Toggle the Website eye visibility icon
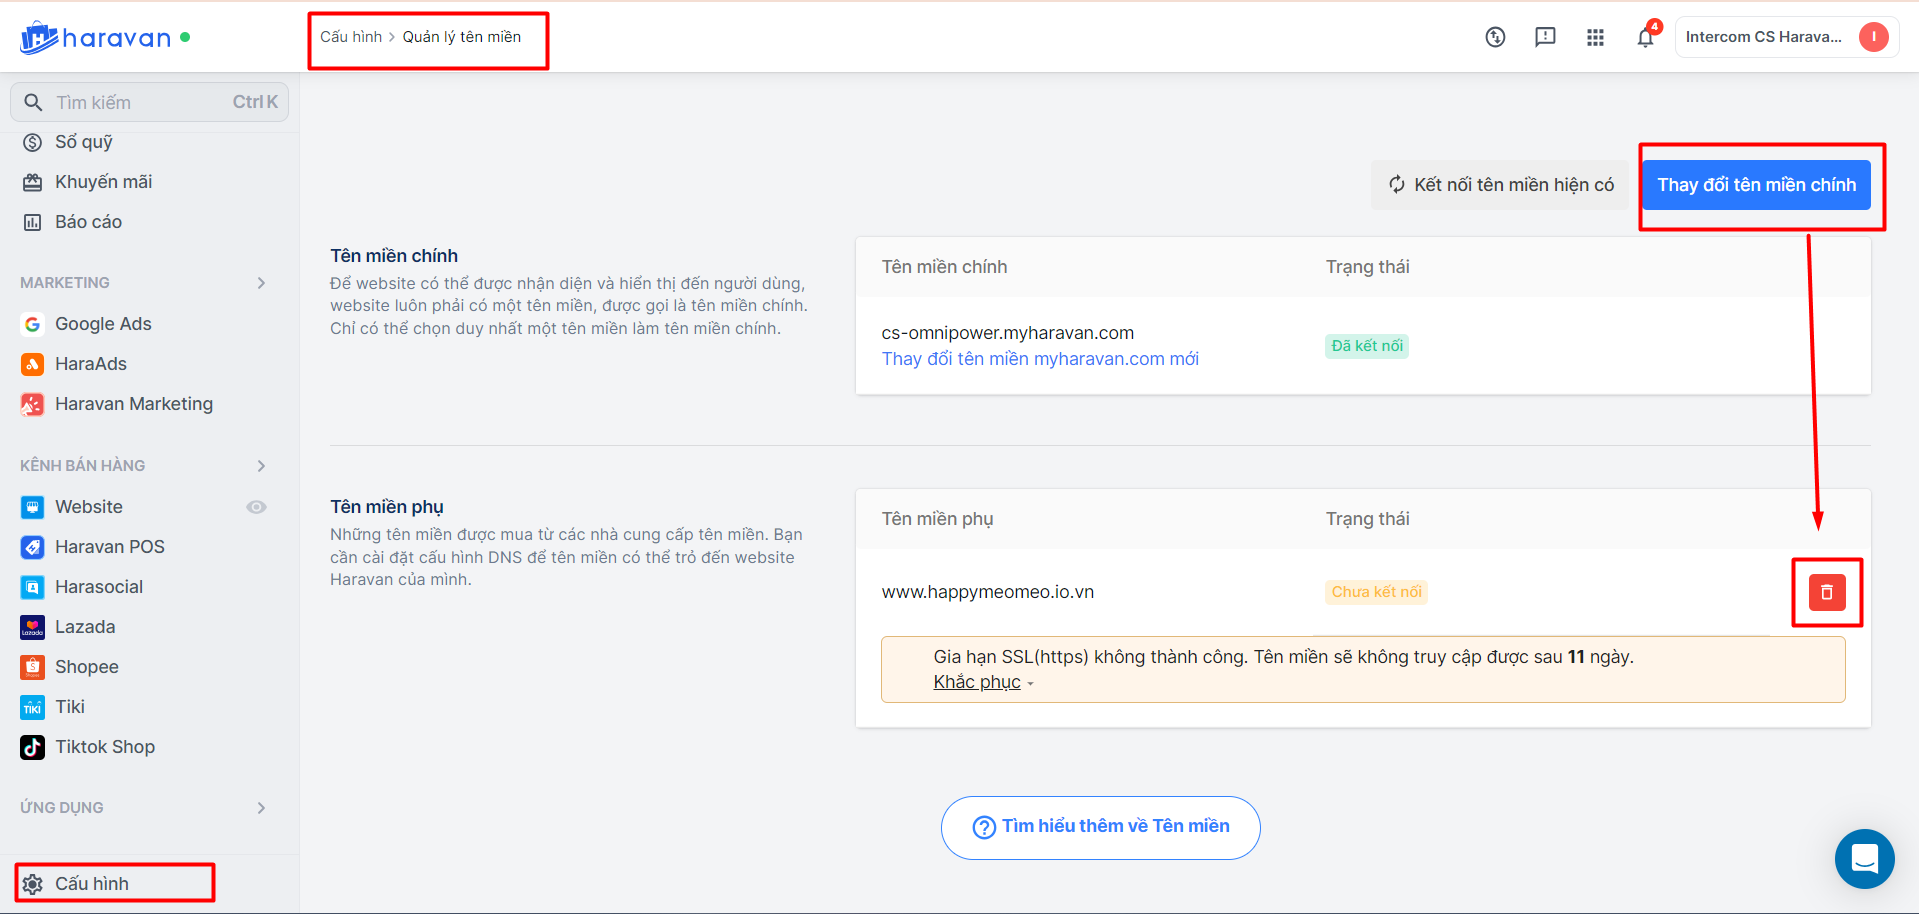Viewport: 1919px width, 914px height. [257, 507]
